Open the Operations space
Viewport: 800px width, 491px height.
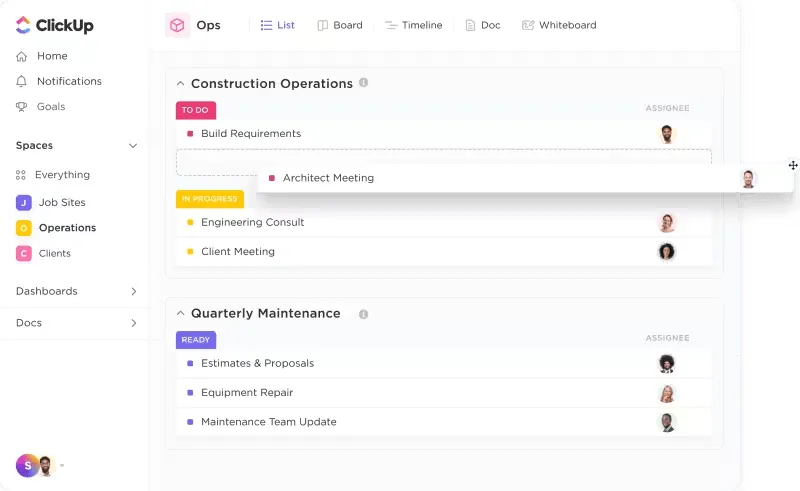point(56,228)
